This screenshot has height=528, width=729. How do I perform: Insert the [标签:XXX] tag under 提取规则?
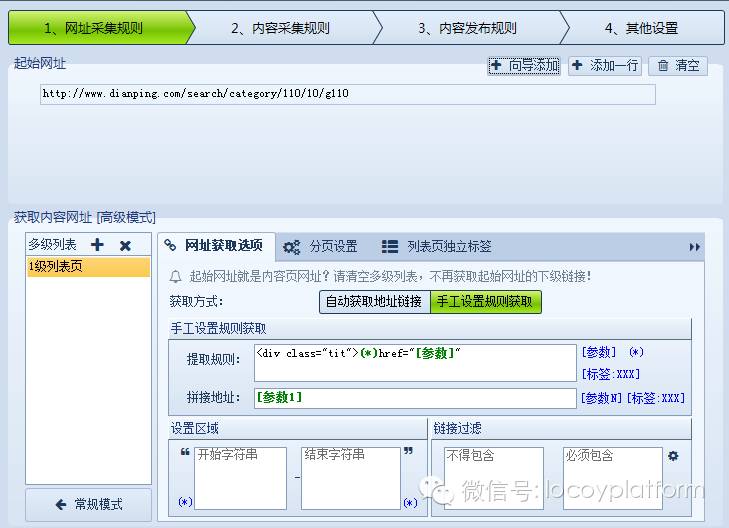(x=611, y=374)
